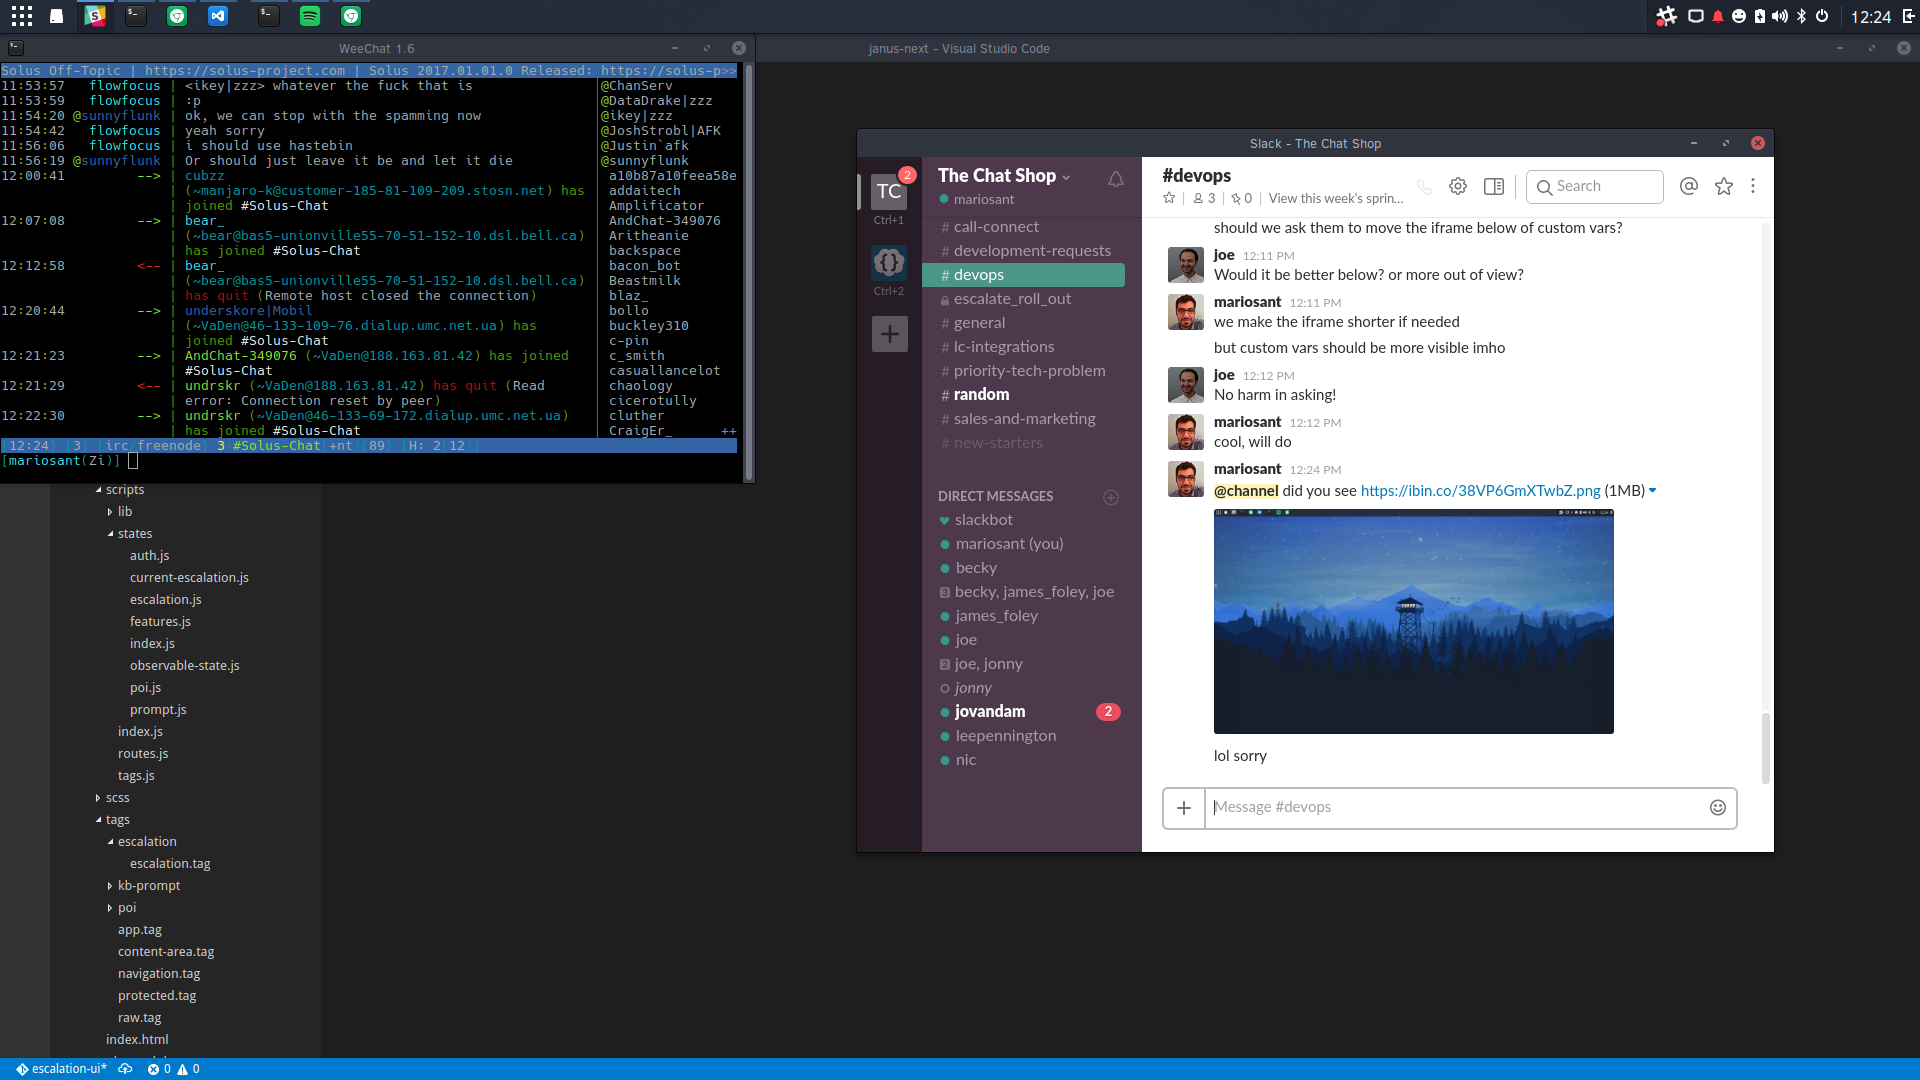Add a new Slack workspace with plus
This screenshot has width=1920, height=1080.
[889, 334]
